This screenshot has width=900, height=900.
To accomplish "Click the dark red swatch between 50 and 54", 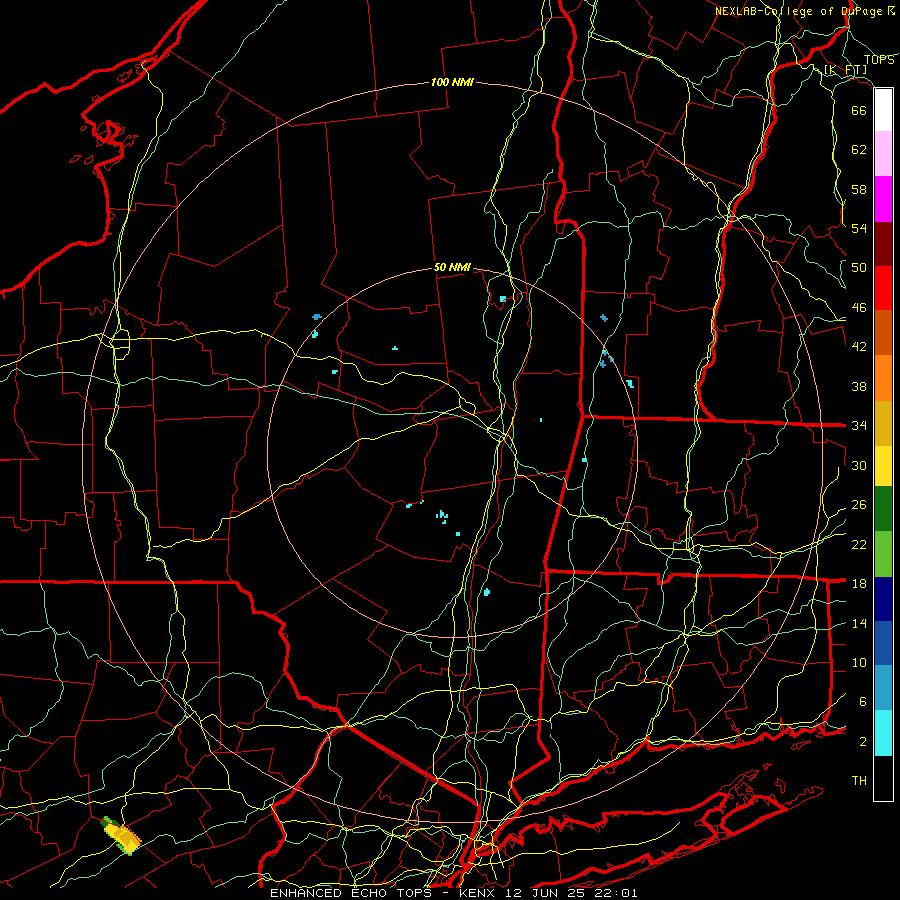I will [883, 244].
